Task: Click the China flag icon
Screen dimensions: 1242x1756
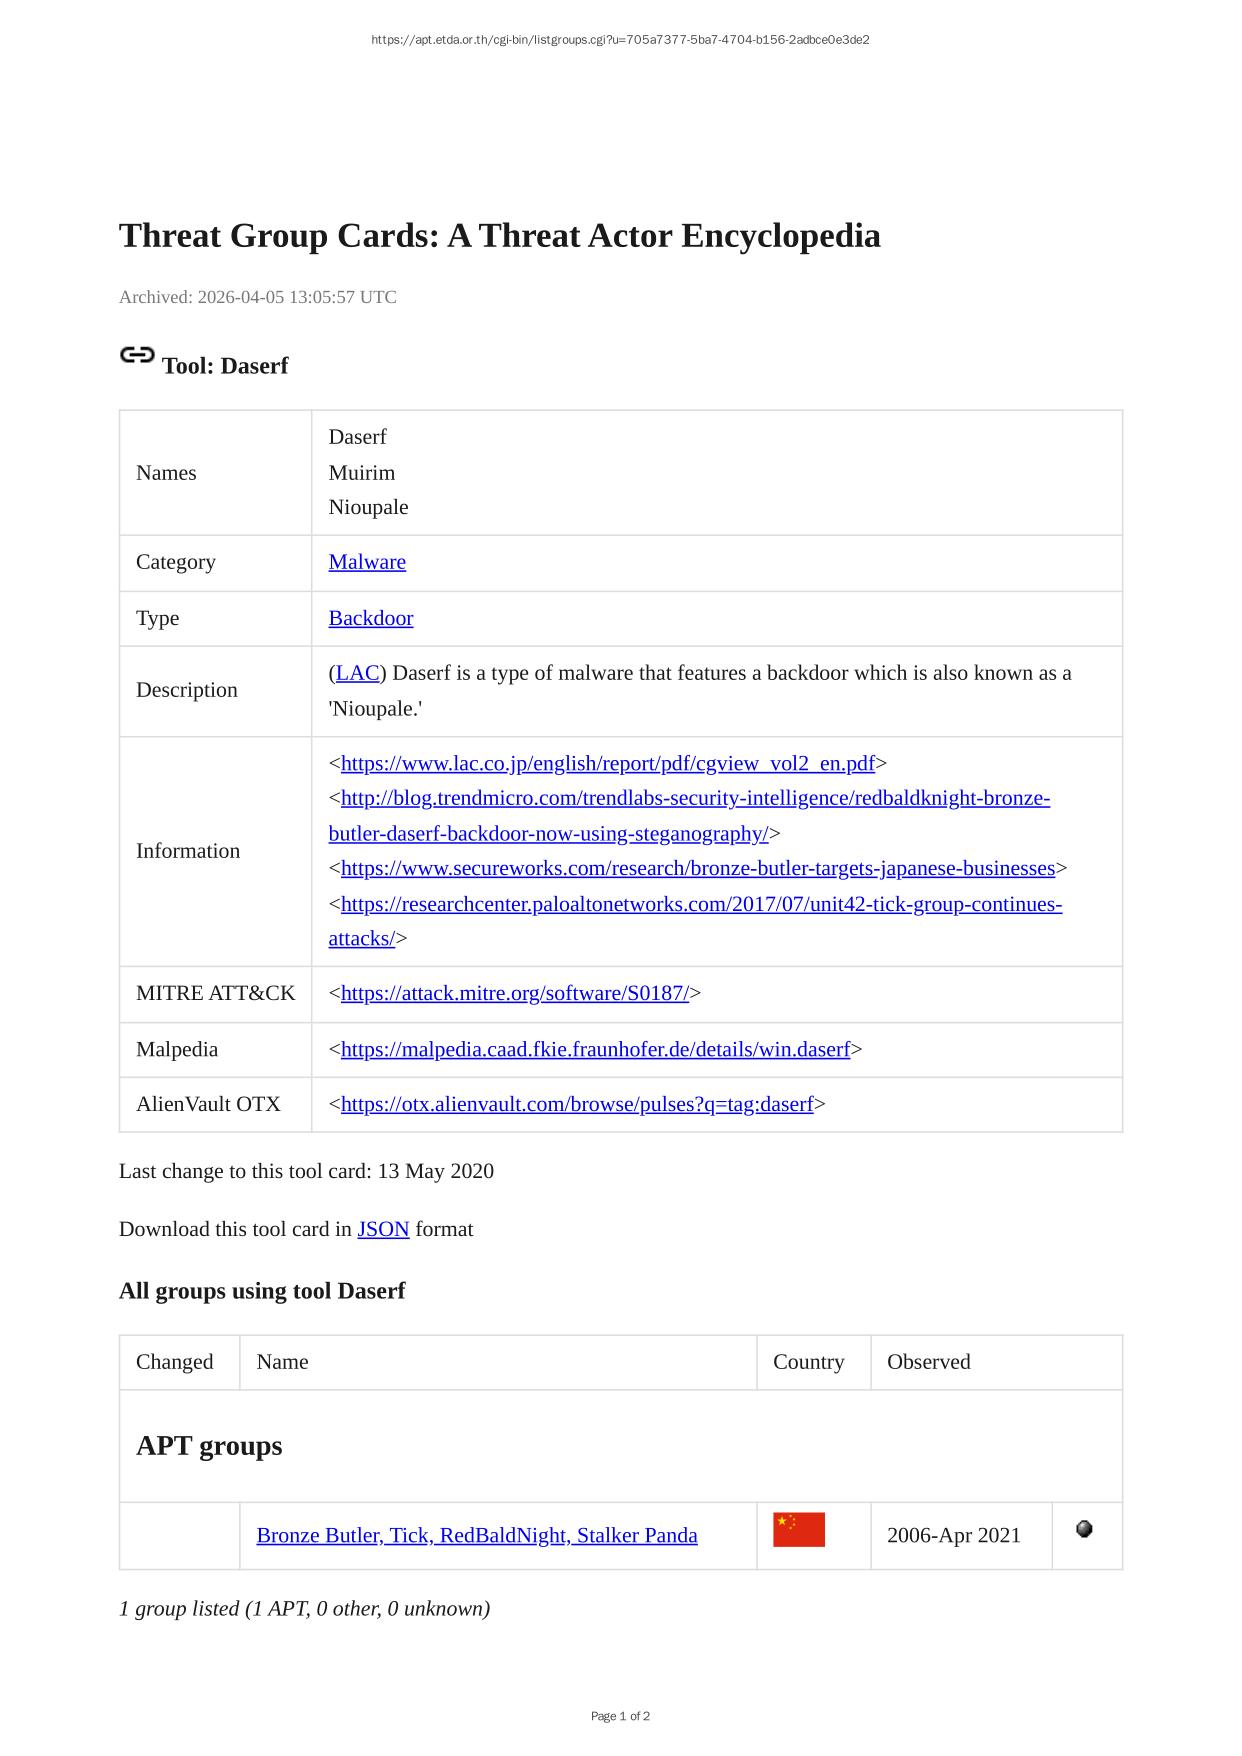Action: pyautogui.click(x=798, y=1530)
